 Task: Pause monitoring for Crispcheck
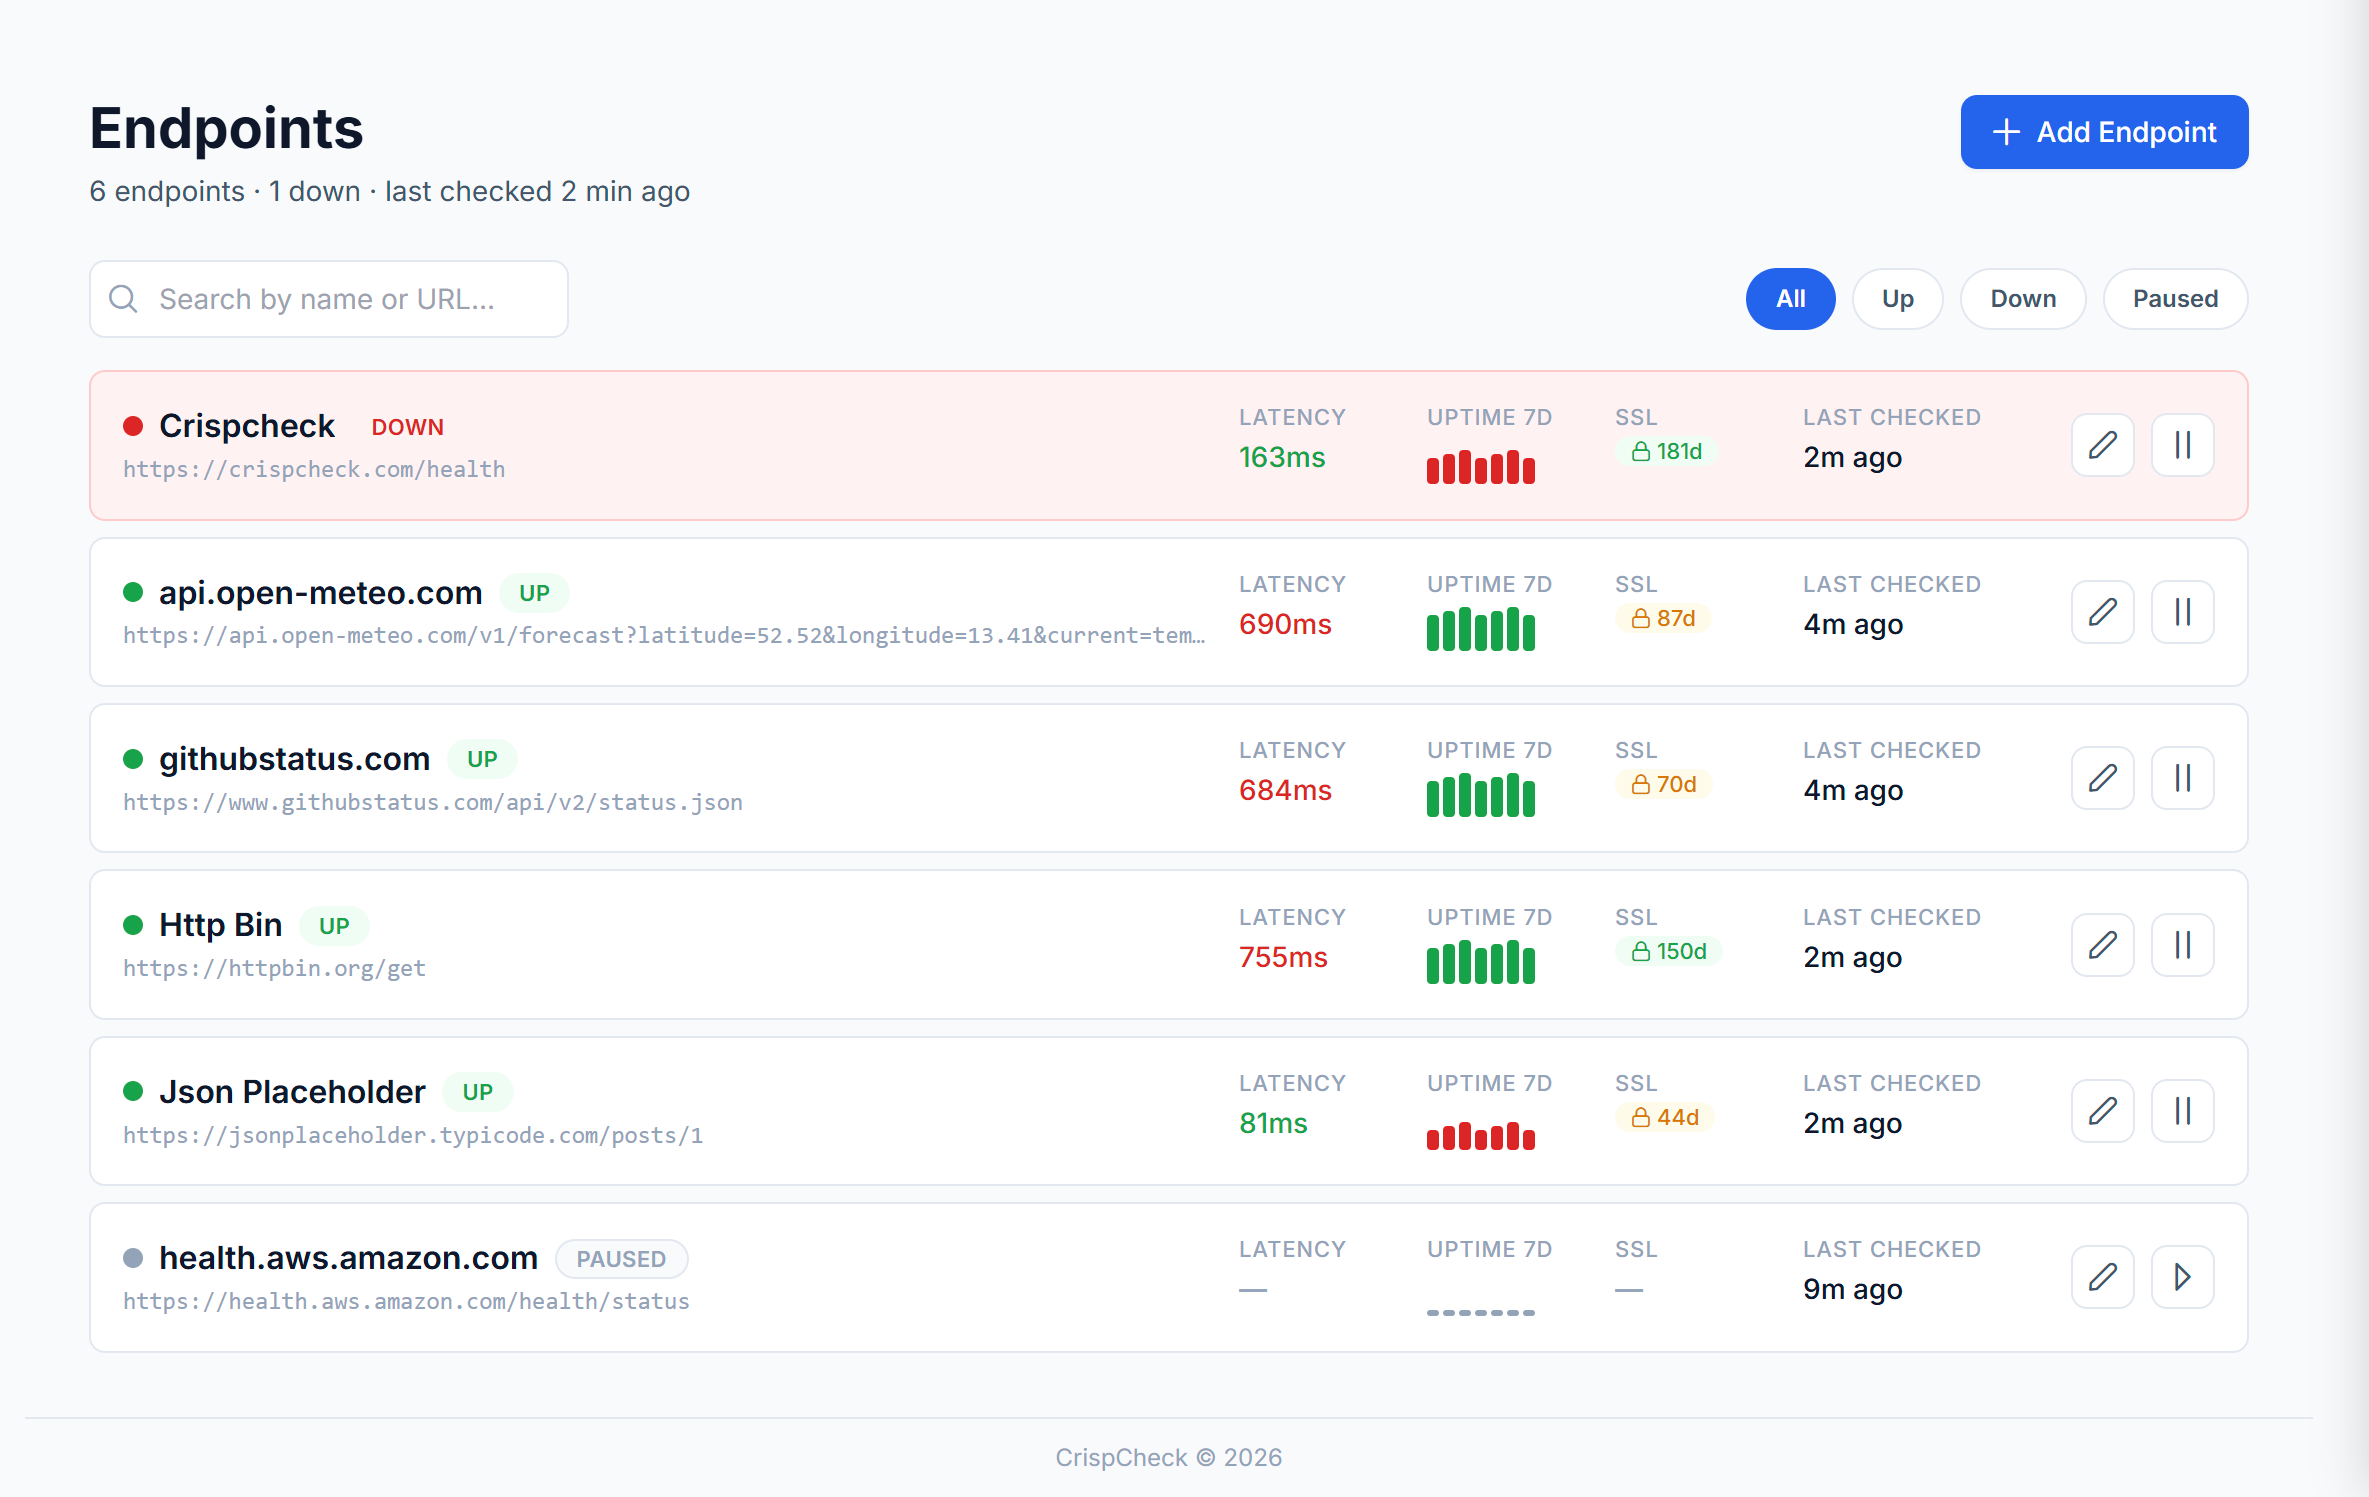pyautogui.click(x=2183, y=445)
